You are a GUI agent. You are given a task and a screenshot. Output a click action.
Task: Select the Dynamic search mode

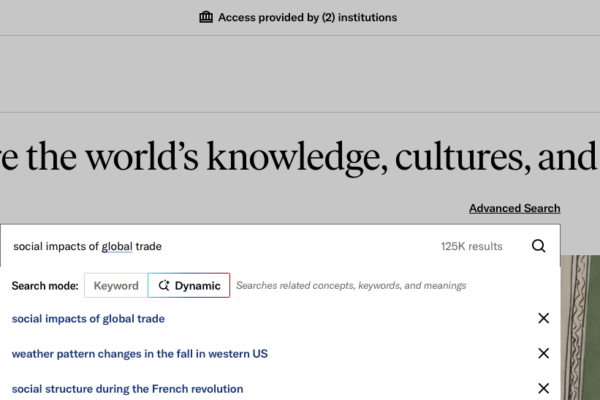point(189,286)
